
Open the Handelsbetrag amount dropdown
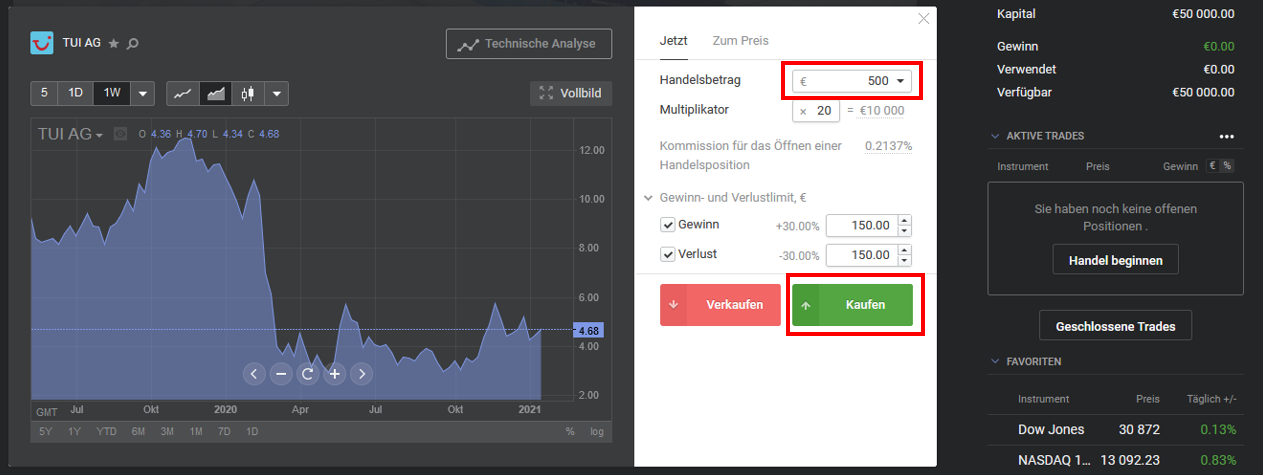click(x=852, y=81)
